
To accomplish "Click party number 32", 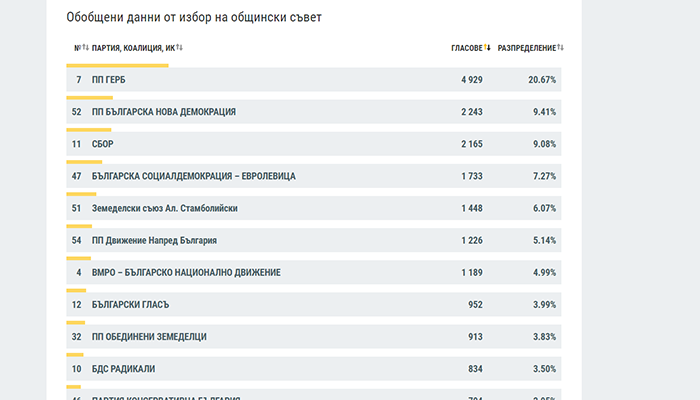I will click(x=77, y=337).
